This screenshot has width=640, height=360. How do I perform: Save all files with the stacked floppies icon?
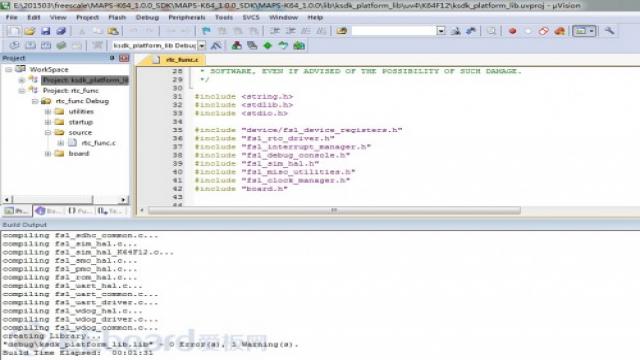pyautogui.click(x=61, y=31)
